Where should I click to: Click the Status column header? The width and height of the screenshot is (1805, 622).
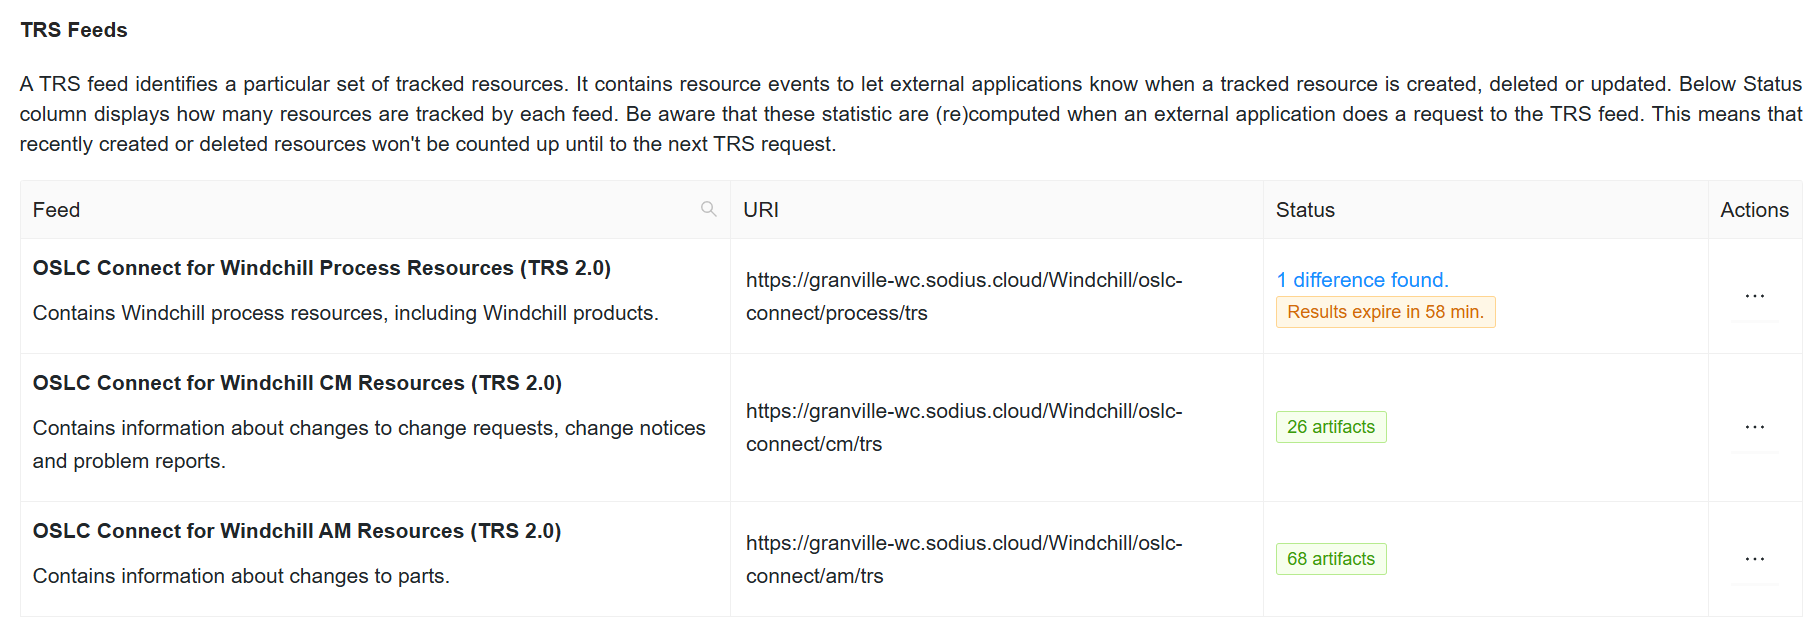(1485, 210)
